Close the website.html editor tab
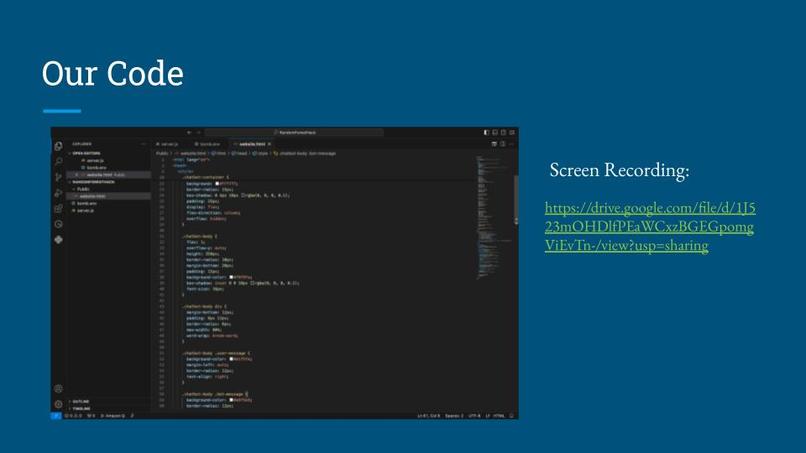 [x=269, y=144]
